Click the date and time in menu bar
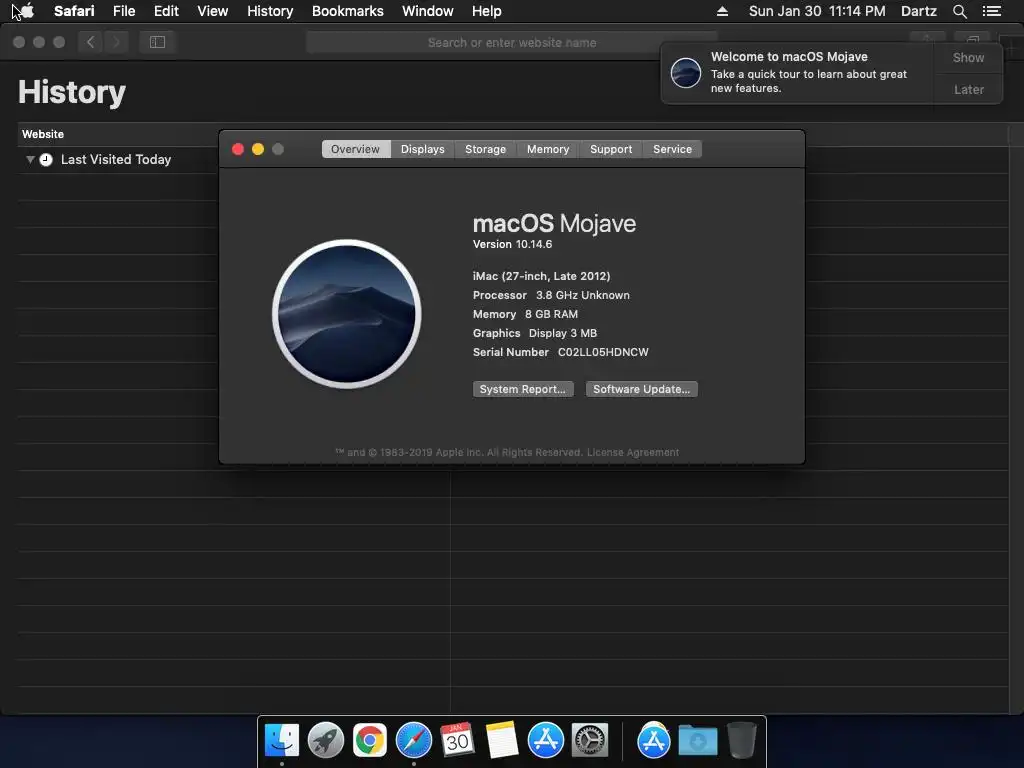Viewport: 1024px width, 768px height. (817, 11)
